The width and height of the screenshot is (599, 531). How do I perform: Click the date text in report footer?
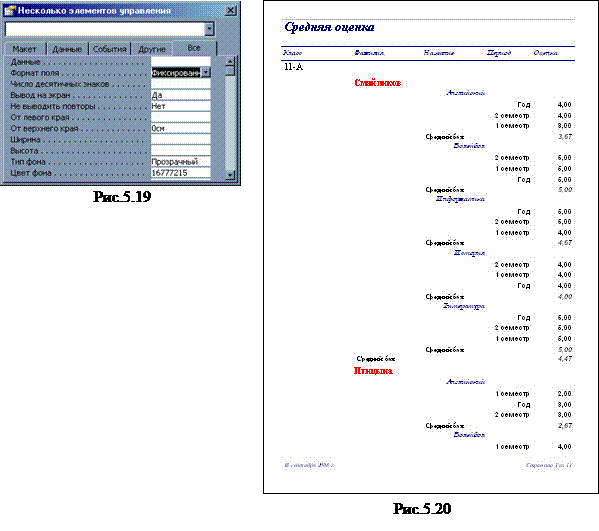point(309,465)
